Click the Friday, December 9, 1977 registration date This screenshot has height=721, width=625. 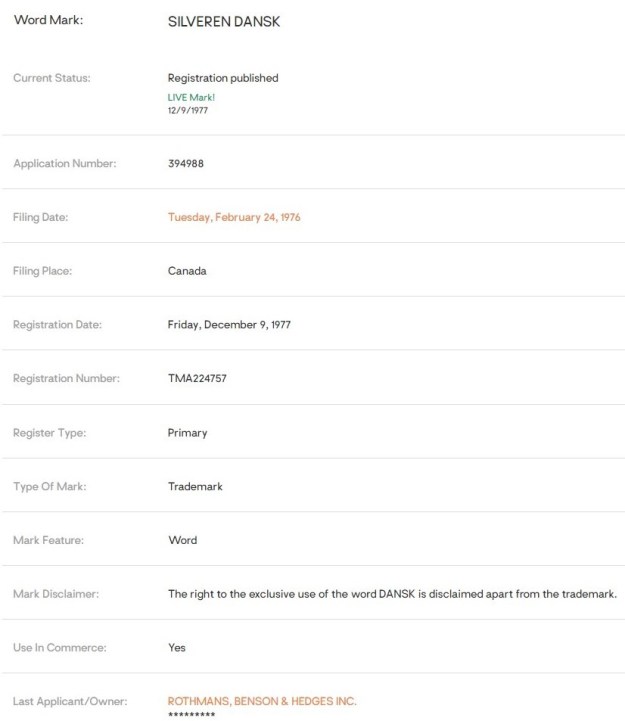pos(229,325)
